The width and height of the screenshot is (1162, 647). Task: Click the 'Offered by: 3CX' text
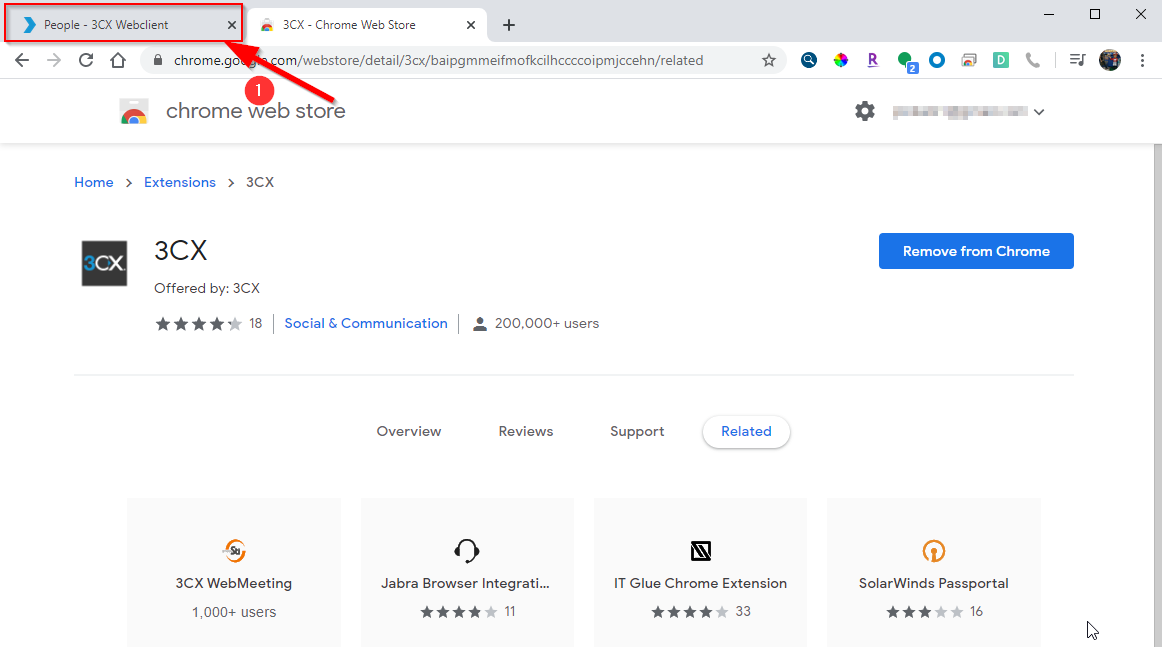[207, 288]
